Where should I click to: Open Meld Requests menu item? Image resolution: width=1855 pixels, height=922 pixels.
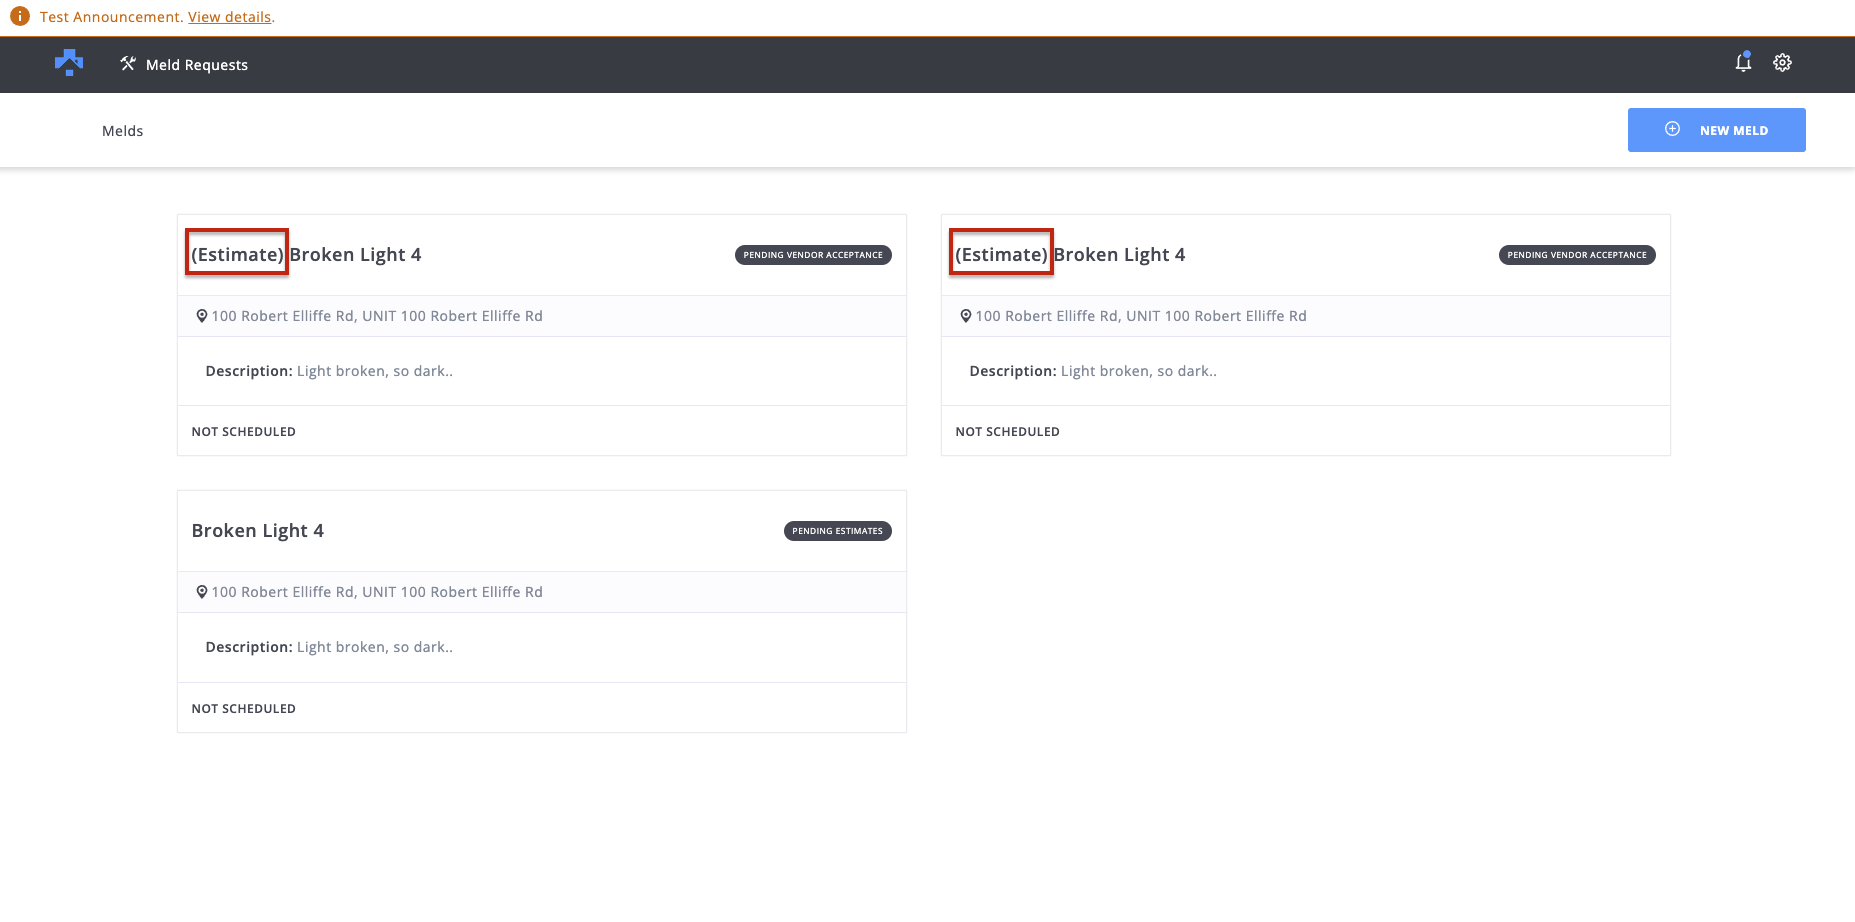click(184, 65)
